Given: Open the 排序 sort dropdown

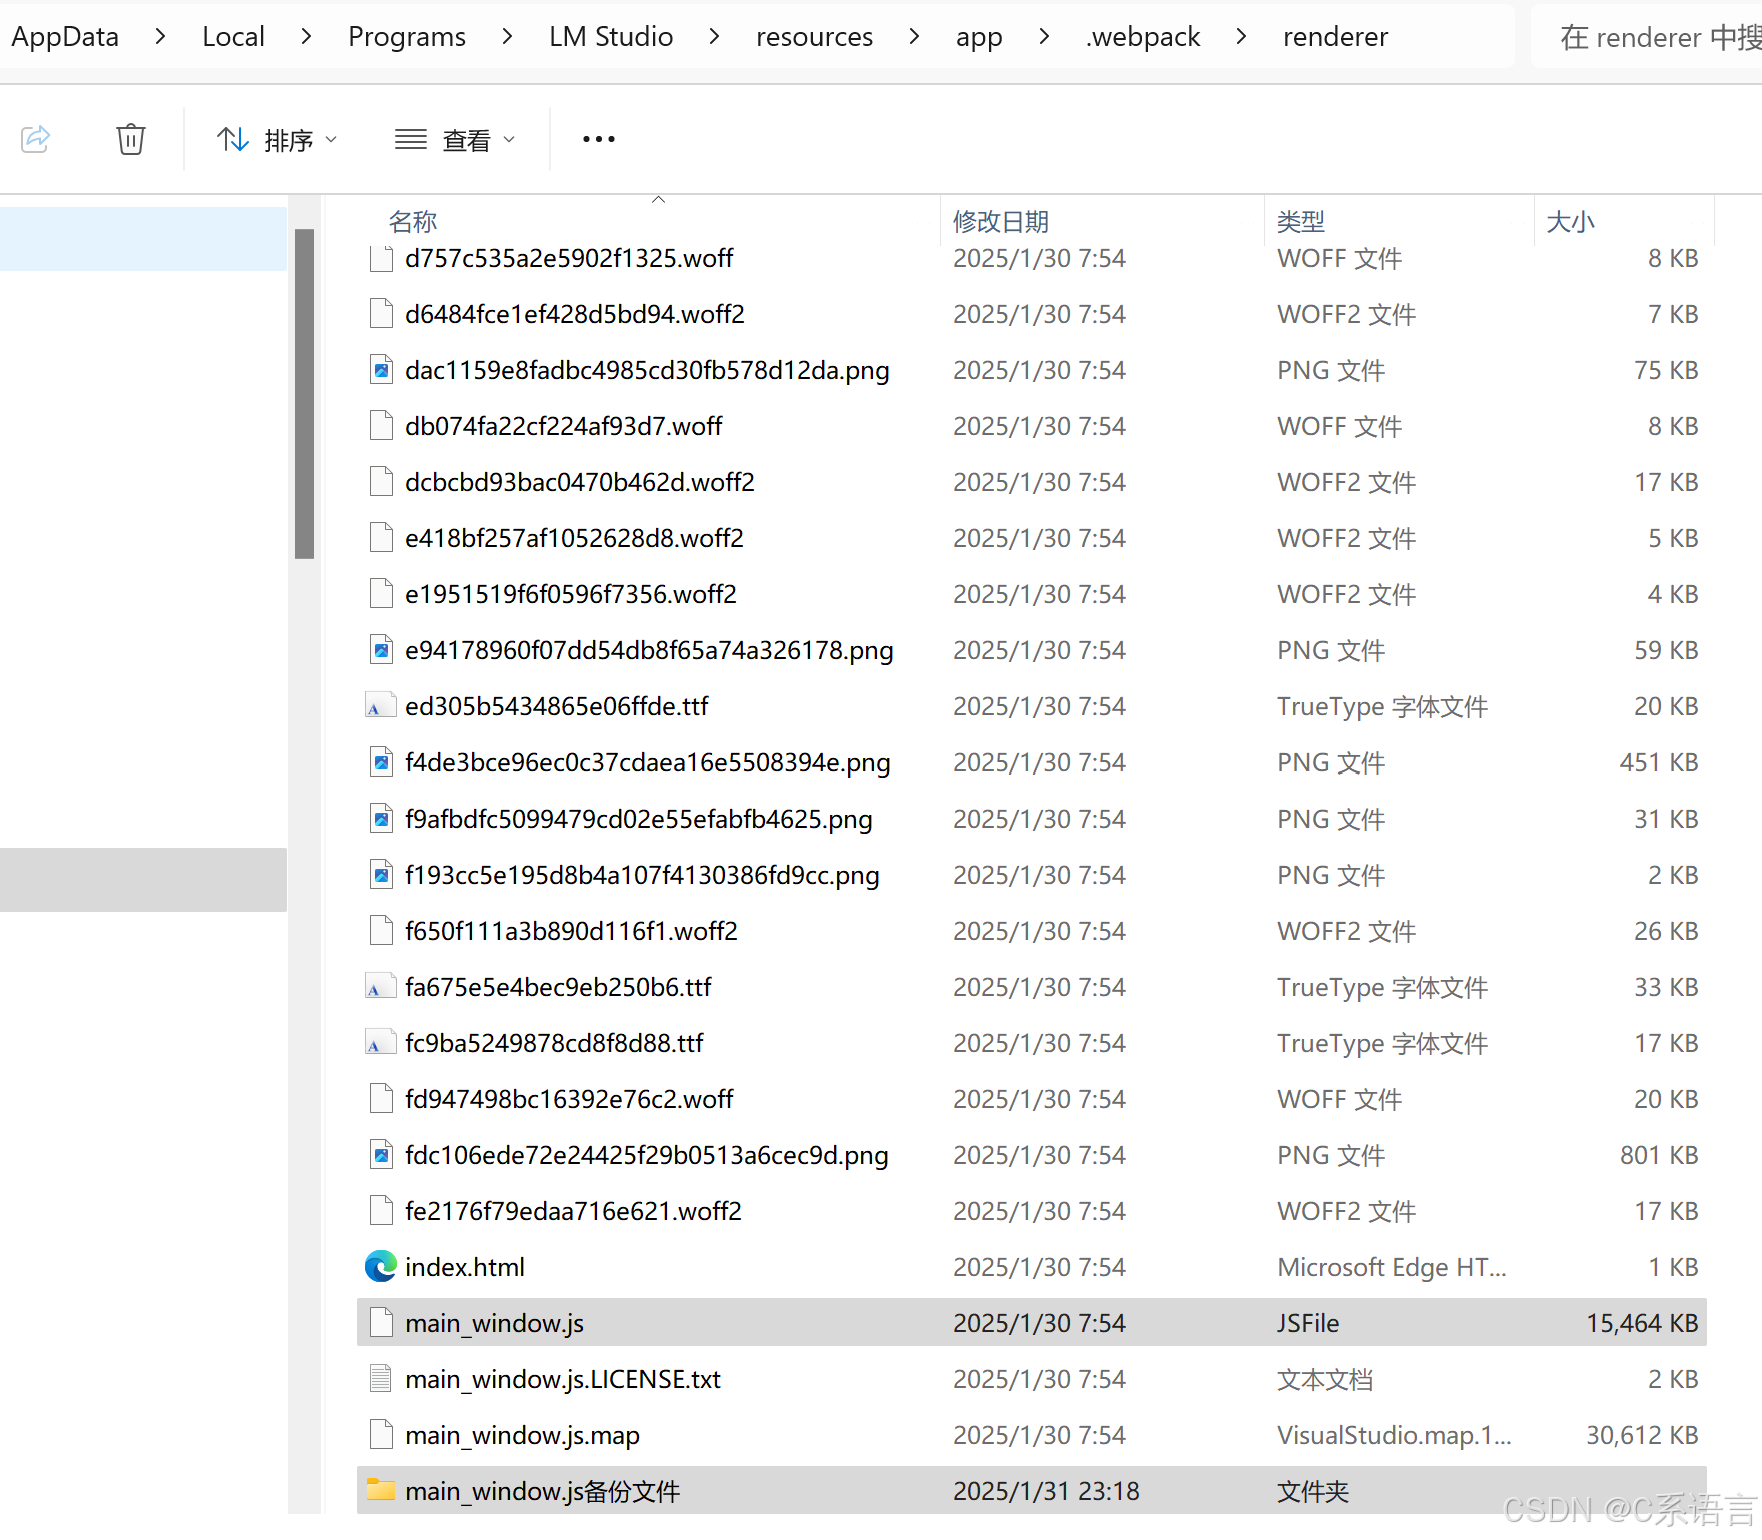Looking at the screenshot, I should [x=277, y=140].
